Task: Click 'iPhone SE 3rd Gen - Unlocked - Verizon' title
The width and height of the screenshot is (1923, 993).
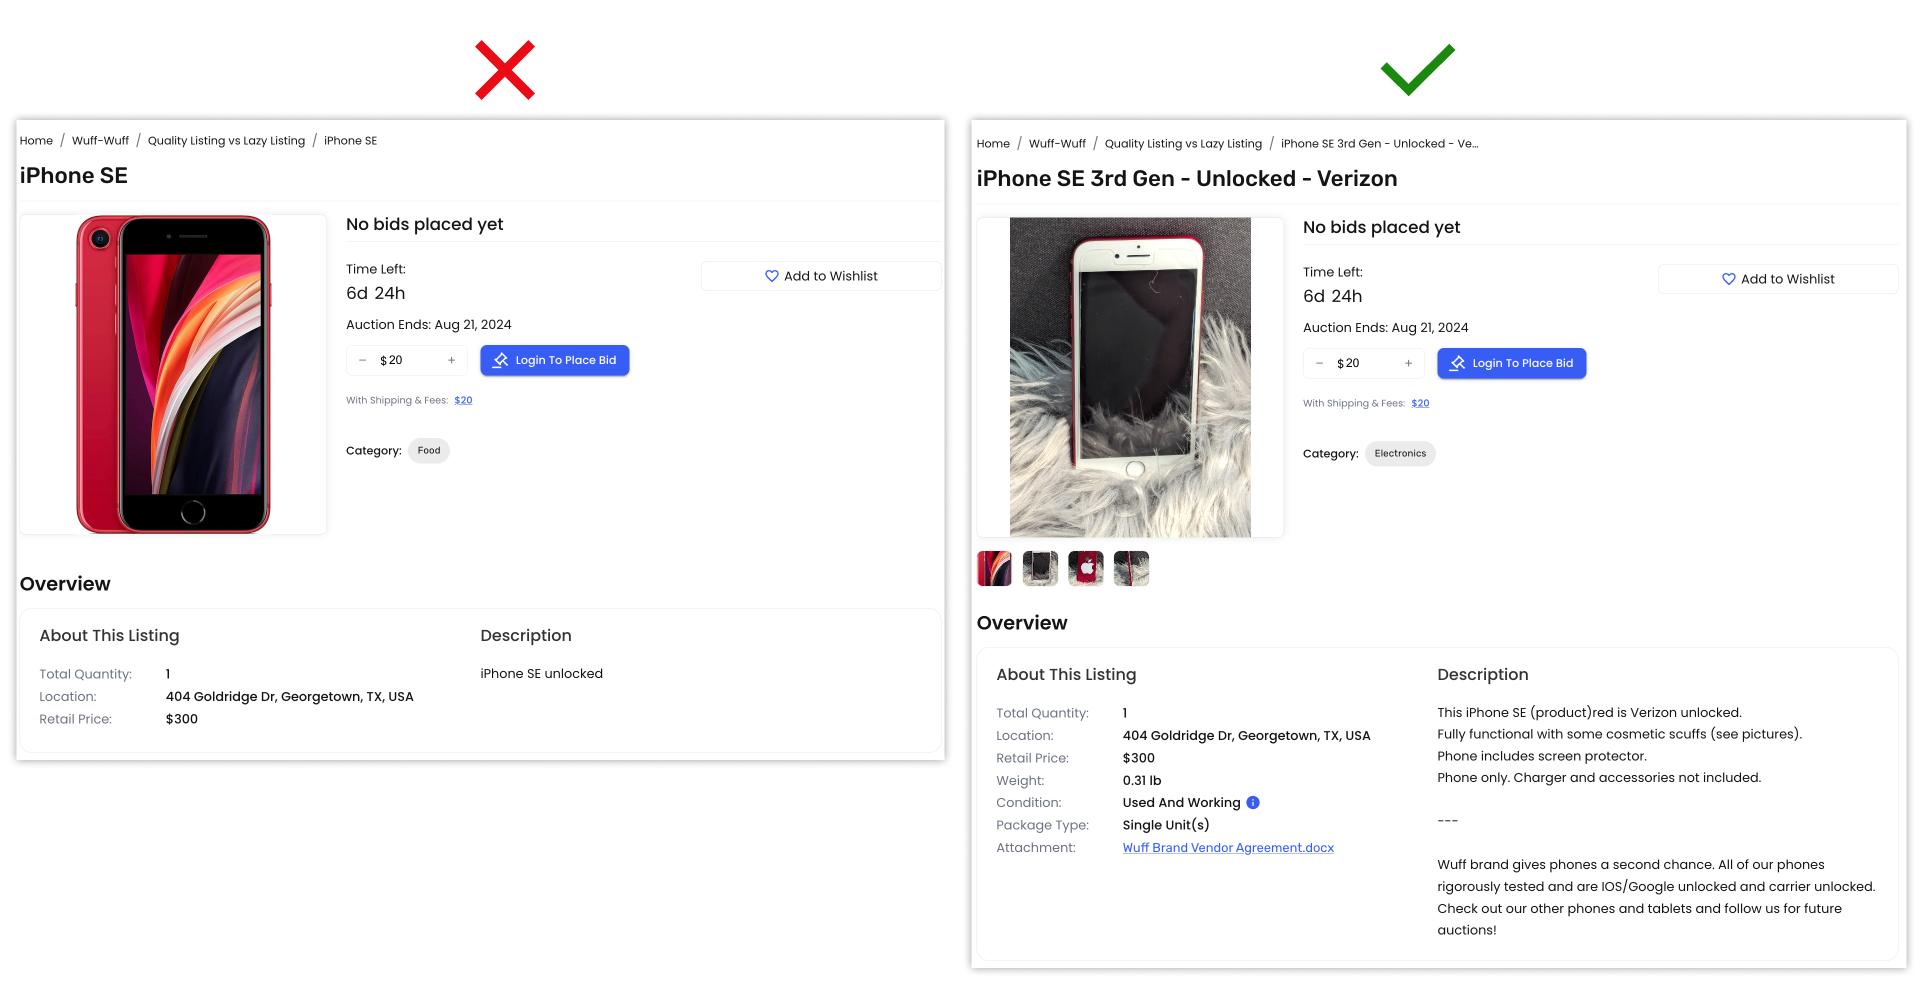Action: point(1187,179)
